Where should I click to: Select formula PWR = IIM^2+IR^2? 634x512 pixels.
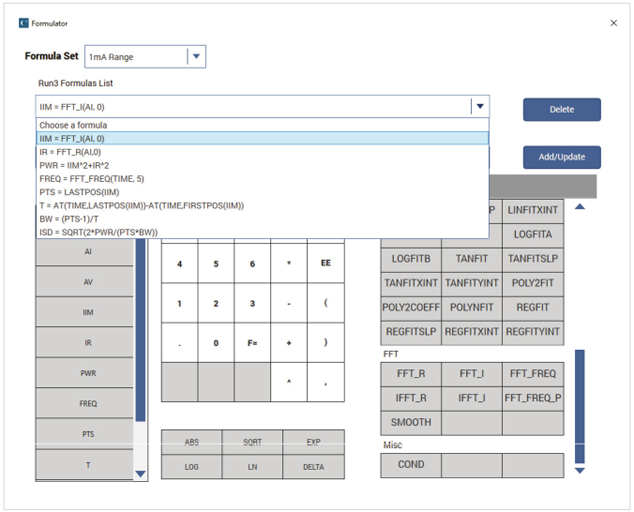262,165
